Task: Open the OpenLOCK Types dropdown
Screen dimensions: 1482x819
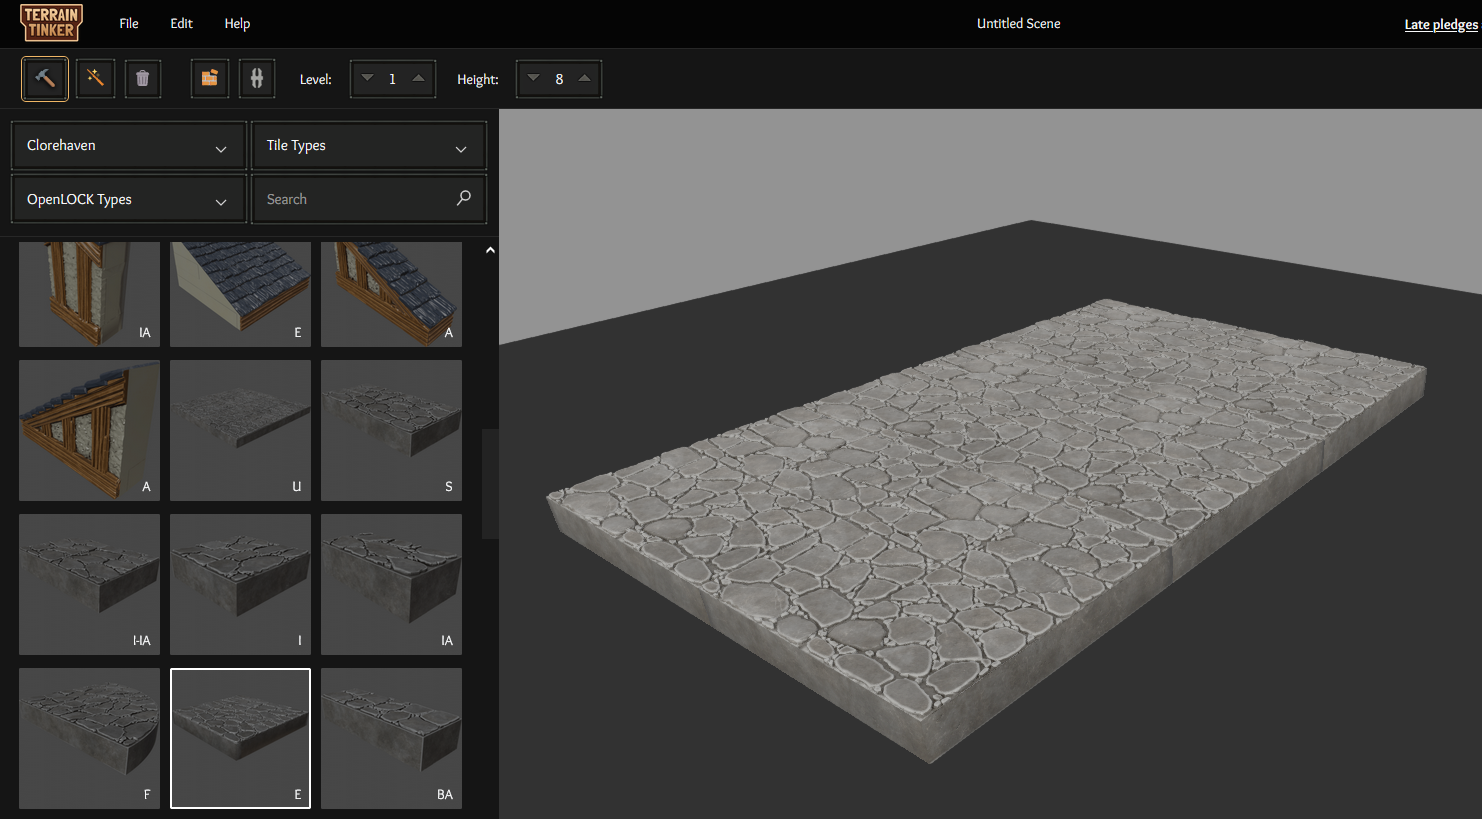Action: [128, 200]
